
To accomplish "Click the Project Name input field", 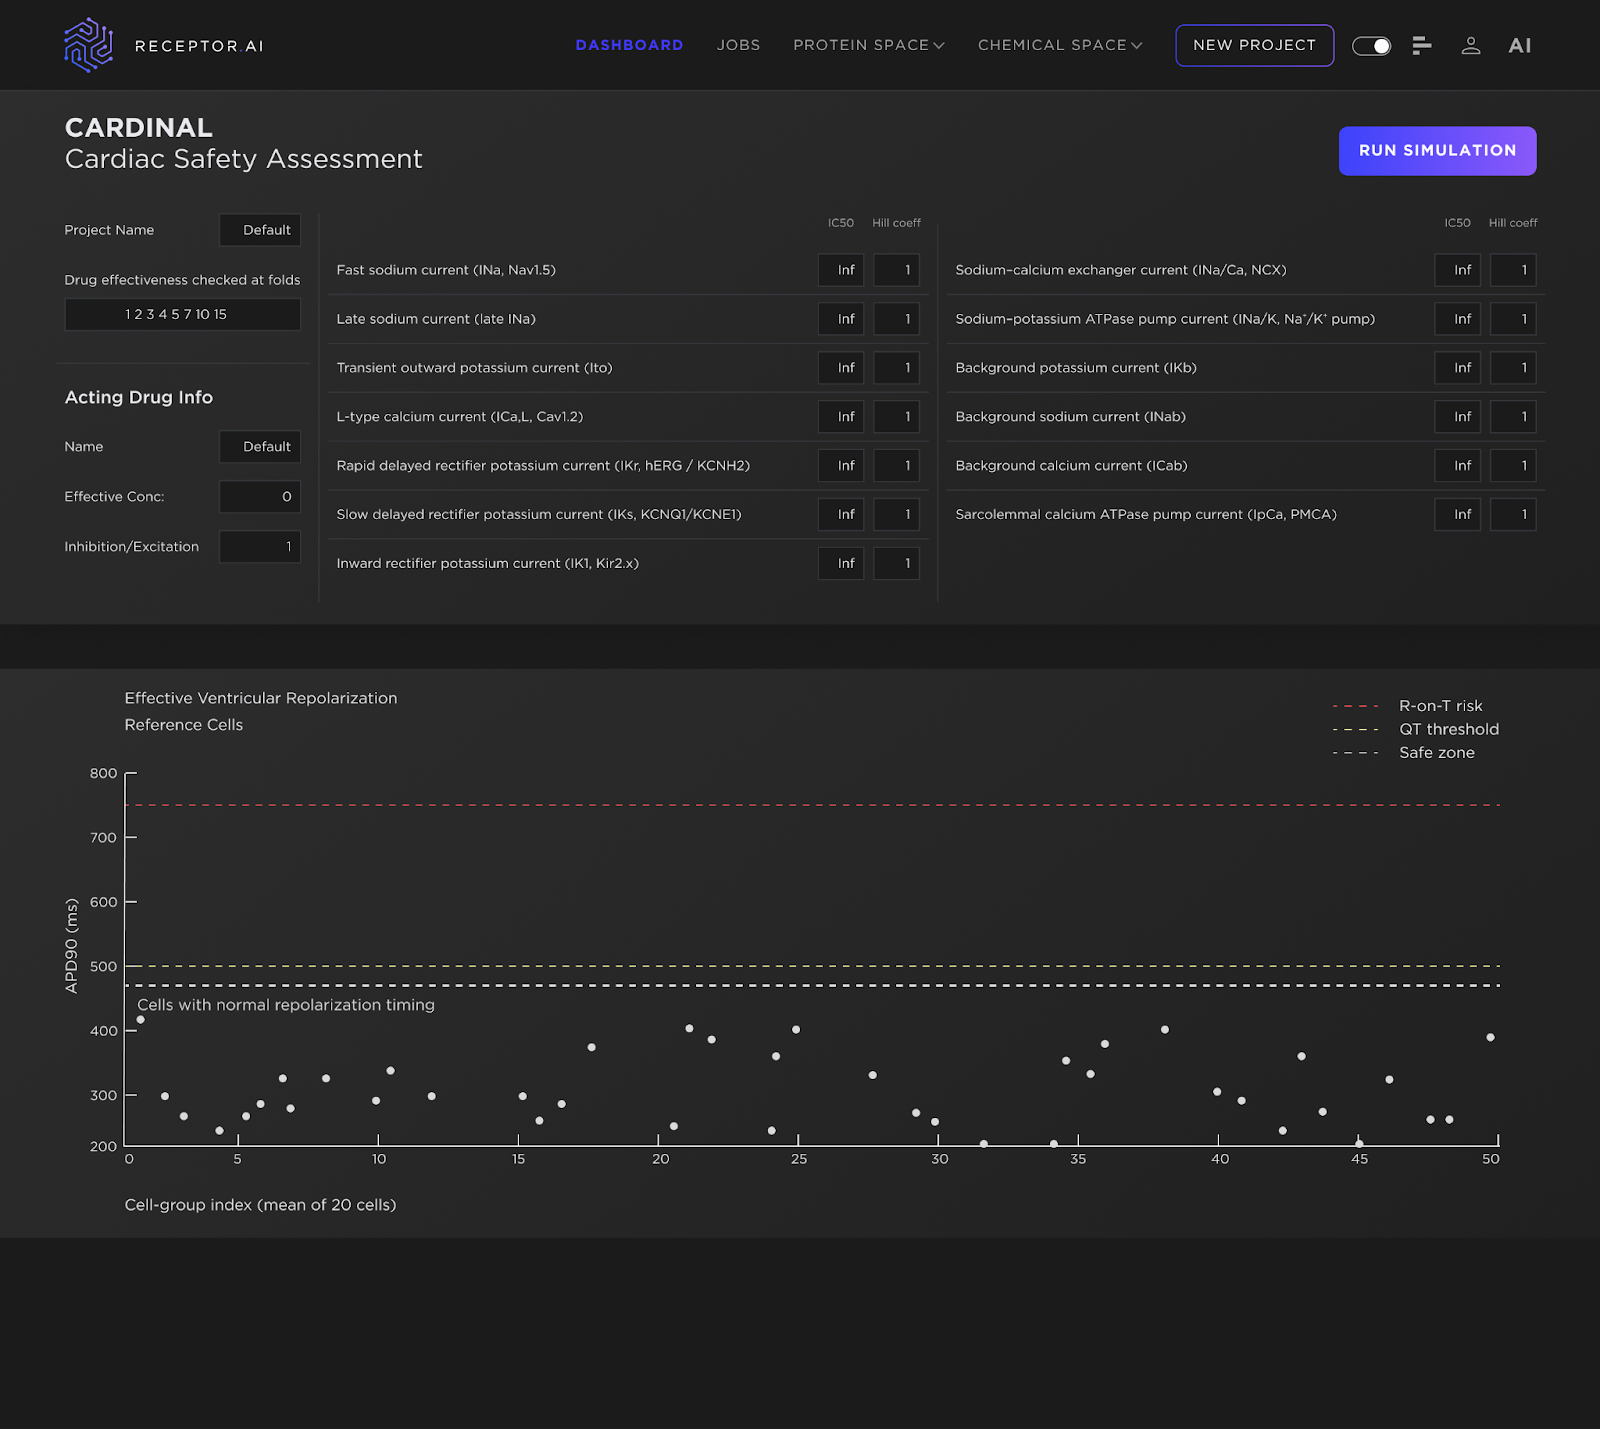I will [260, 230].
